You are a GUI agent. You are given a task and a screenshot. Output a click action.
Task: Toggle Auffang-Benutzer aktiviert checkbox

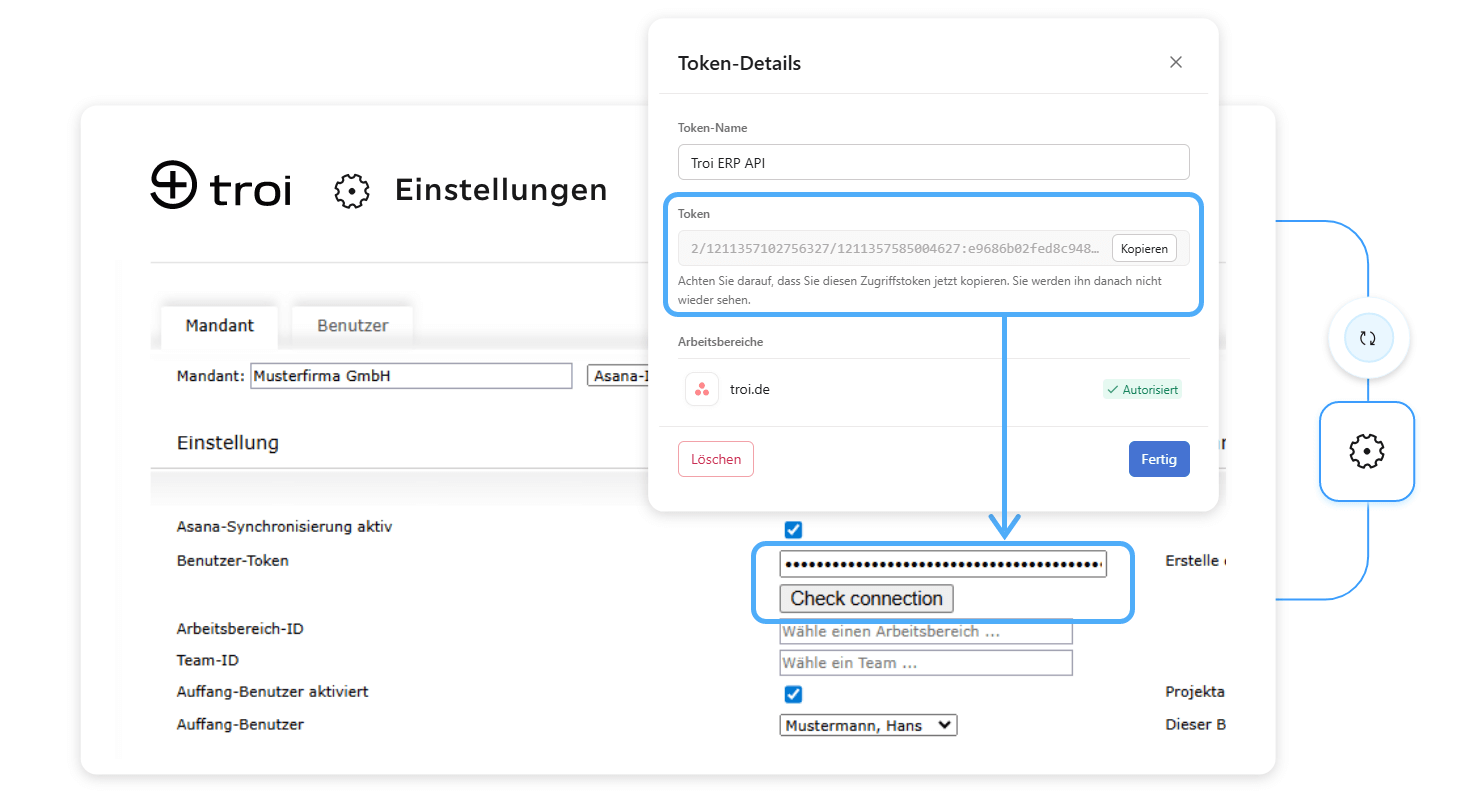coord(793,694)
